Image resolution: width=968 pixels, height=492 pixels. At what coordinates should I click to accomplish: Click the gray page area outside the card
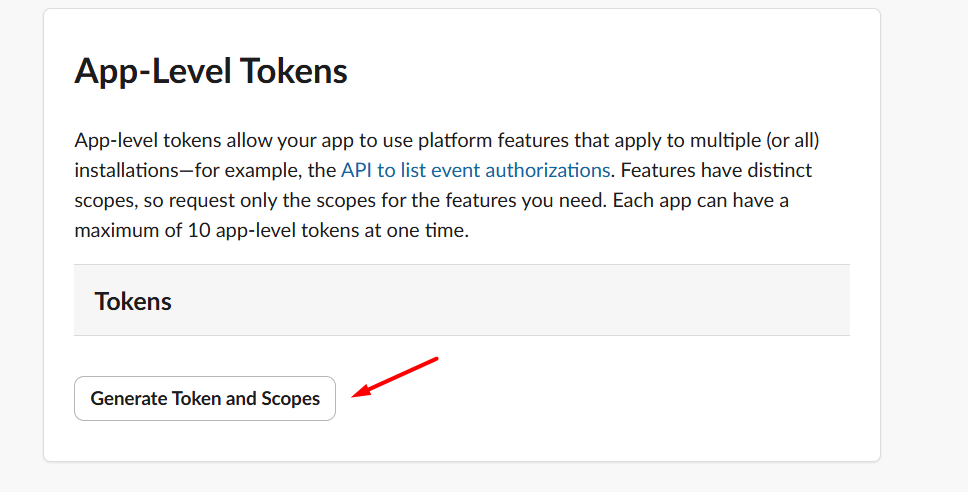pyautogui.click(x=925, y=250)
